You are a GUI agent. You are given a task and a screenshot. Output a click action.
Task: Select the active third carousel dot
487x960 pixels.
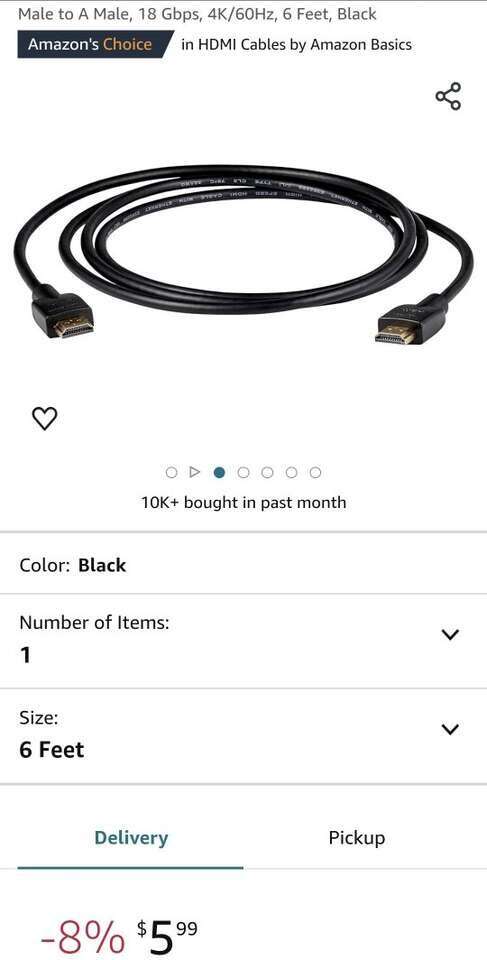click(x=219, y=472)
